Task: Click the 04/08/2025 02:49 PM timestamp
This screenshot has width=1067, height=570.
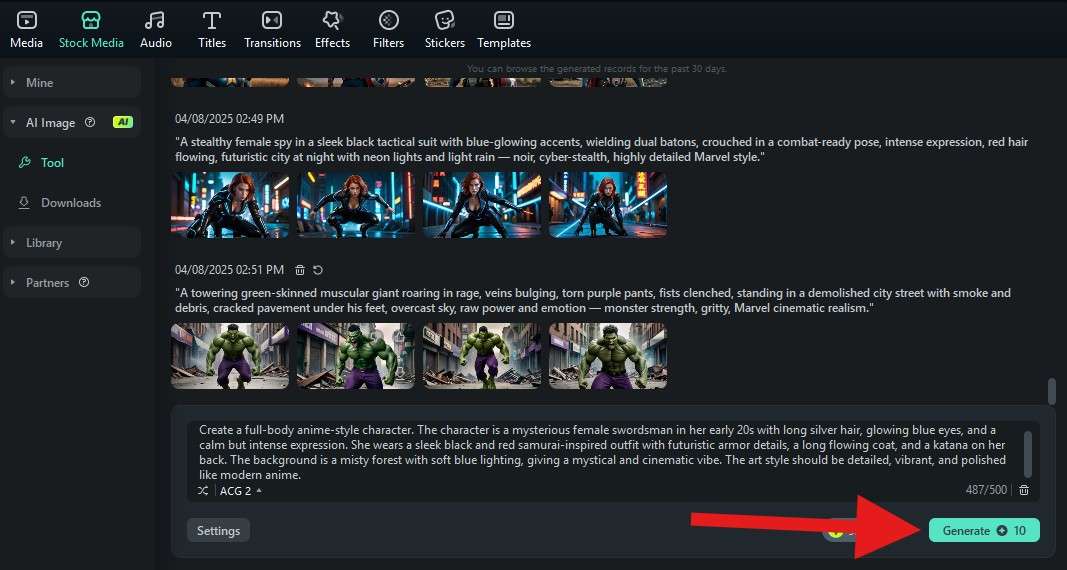Action: [229, 119]
